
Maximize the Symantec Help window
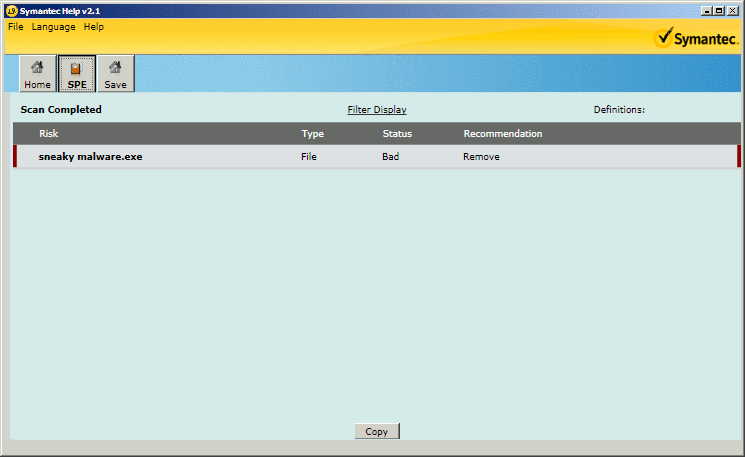click(x=719, y=10)
